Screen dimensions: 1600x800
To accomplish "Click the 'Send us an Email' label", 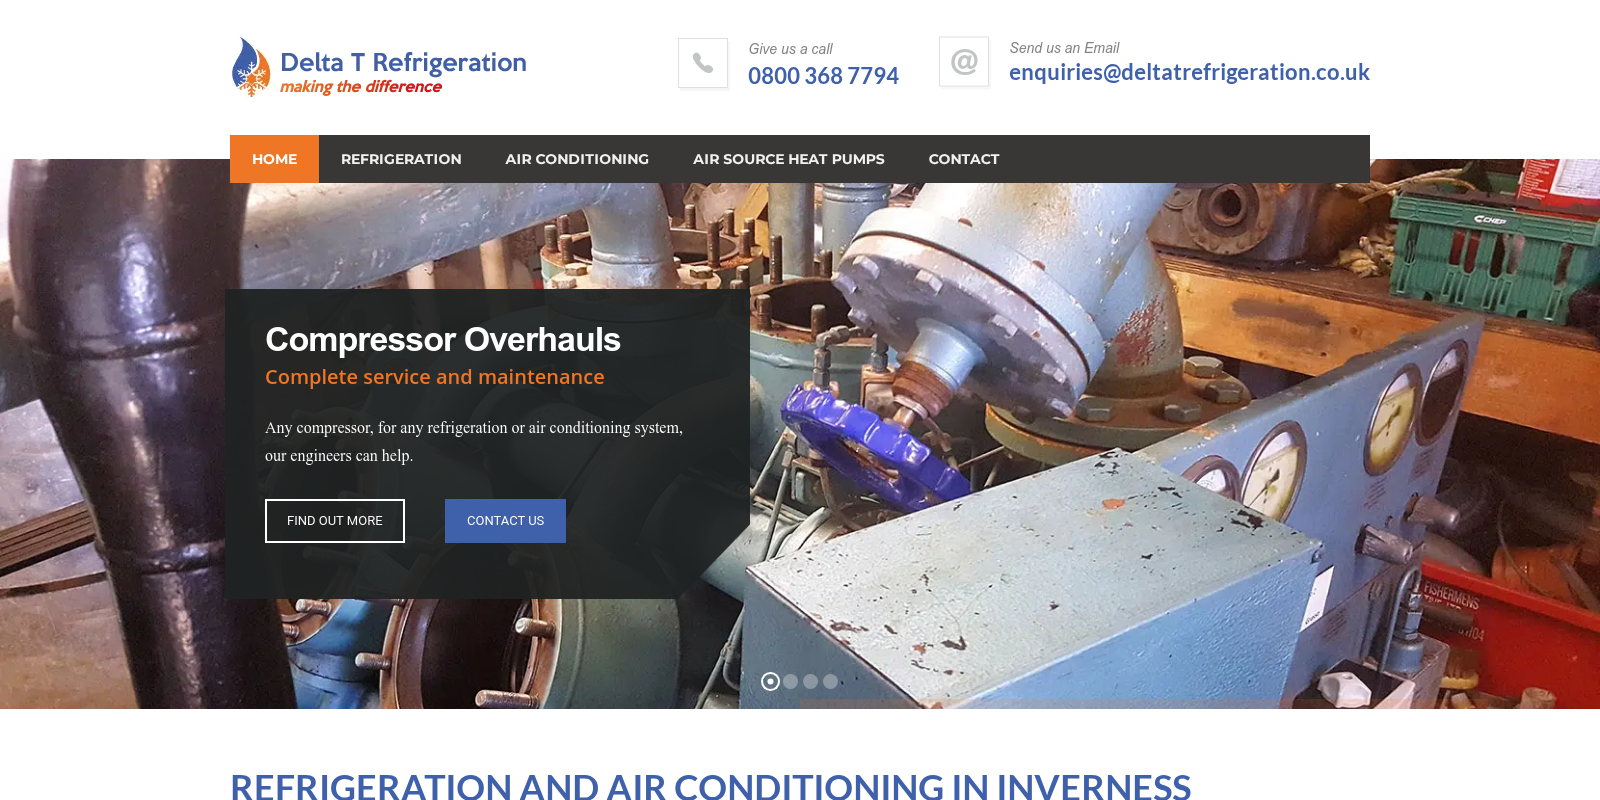I will coord(1064,48).
